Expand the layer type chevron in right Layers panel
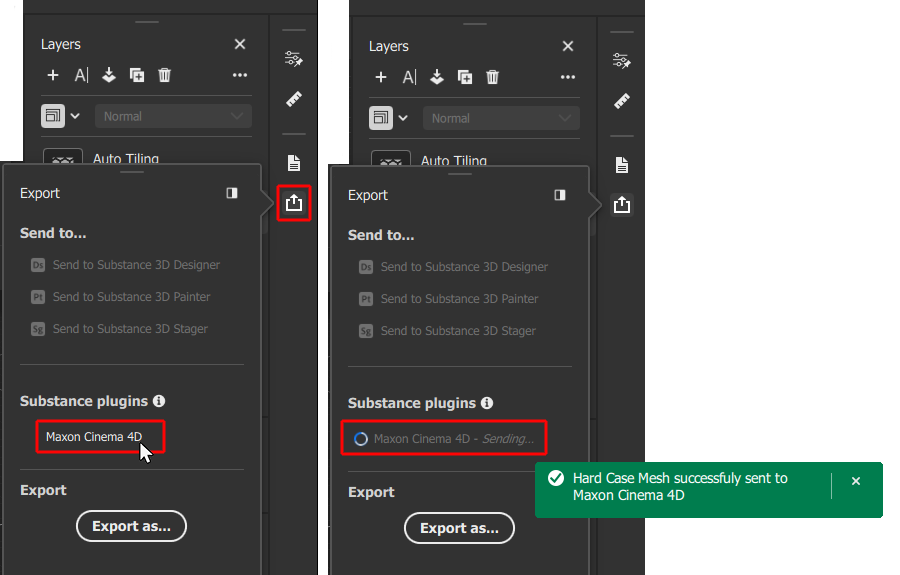 pos(403,118)
